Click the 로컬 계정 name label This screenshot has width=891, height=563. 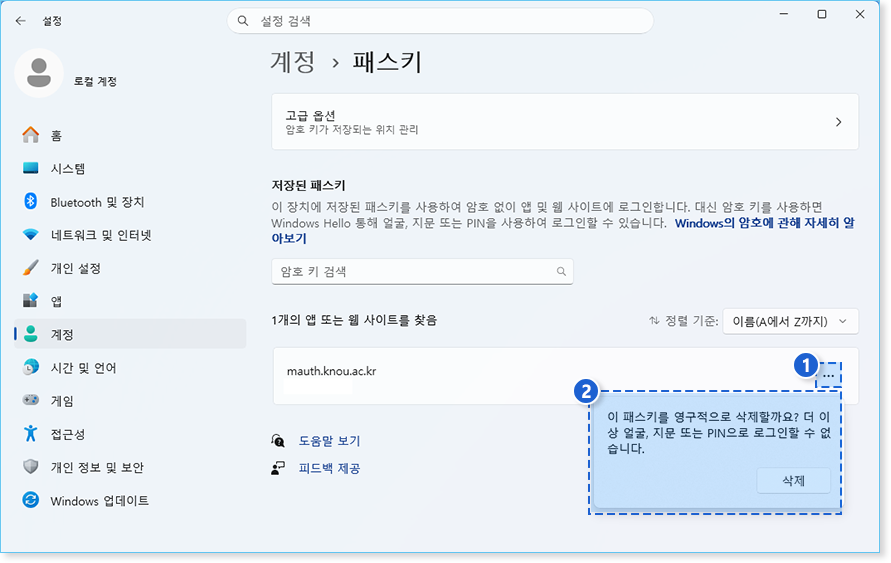(x=95, y=81)
